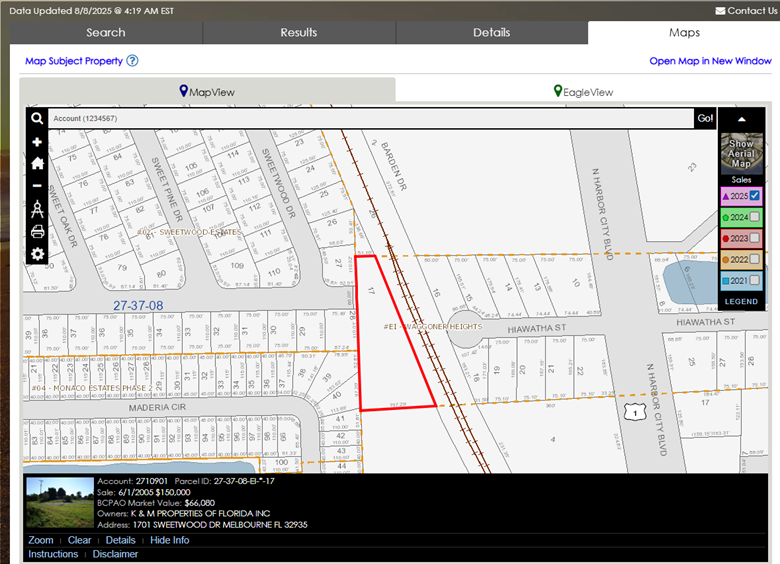
Task: Zoom in with the plus icon
Action: coord(37,143)
